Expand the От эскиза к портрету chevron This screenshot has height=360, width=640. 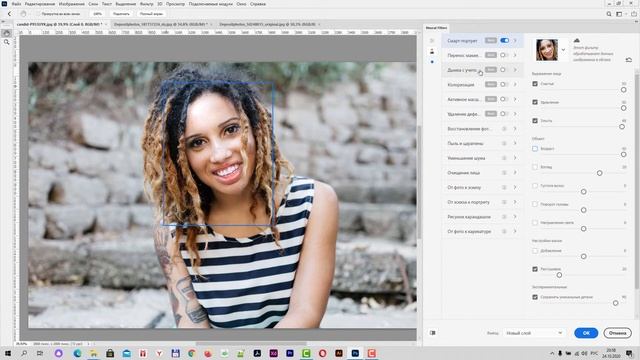click(x=515, y=202)
